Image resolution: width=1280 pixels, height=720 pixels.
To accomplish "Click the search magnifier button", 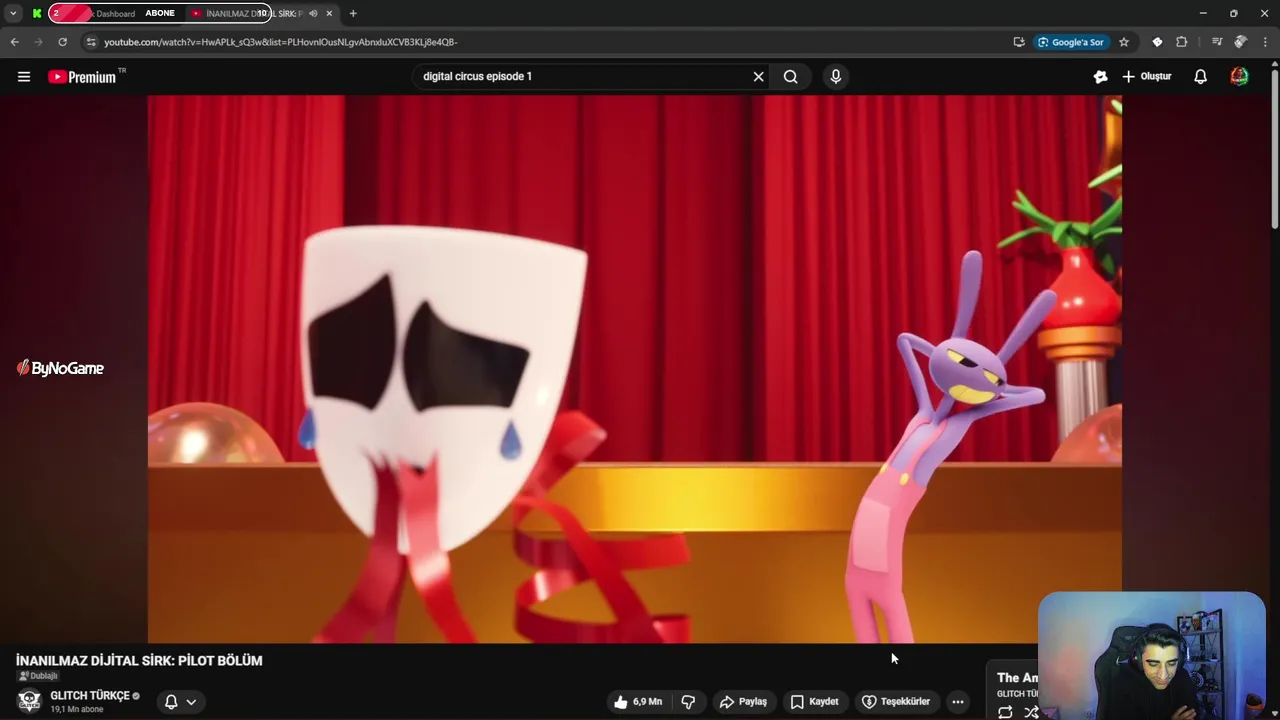I will 790,76.
